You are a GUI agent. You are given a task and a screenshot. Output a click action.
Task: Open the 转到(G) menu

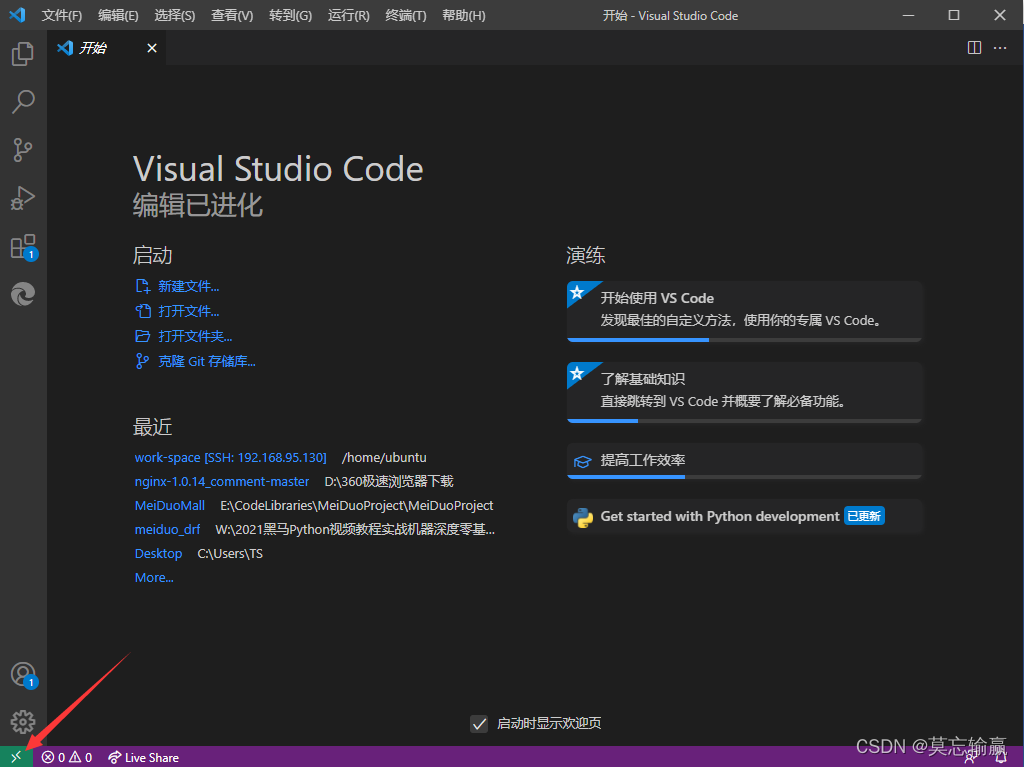coord(290,15)
